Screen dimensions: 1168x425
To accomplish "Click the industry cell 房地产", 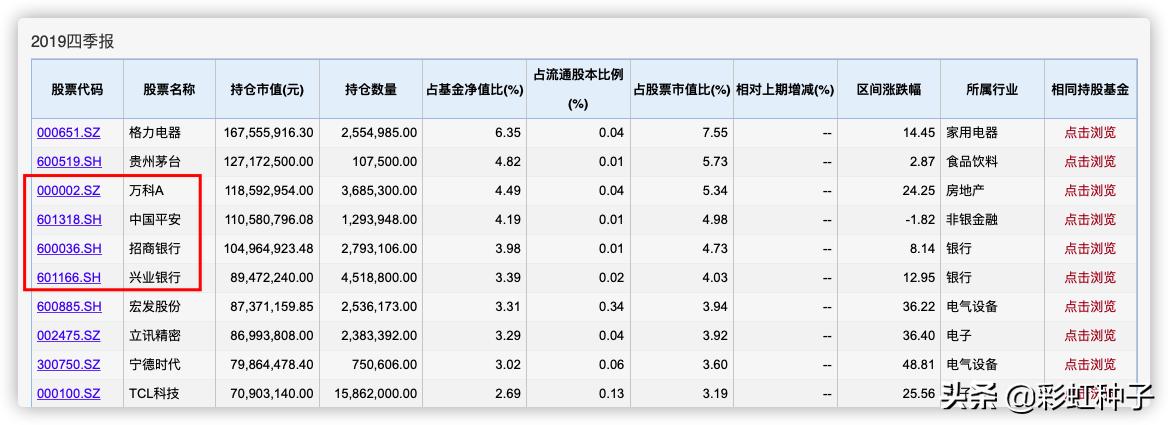I will [965, 191].
